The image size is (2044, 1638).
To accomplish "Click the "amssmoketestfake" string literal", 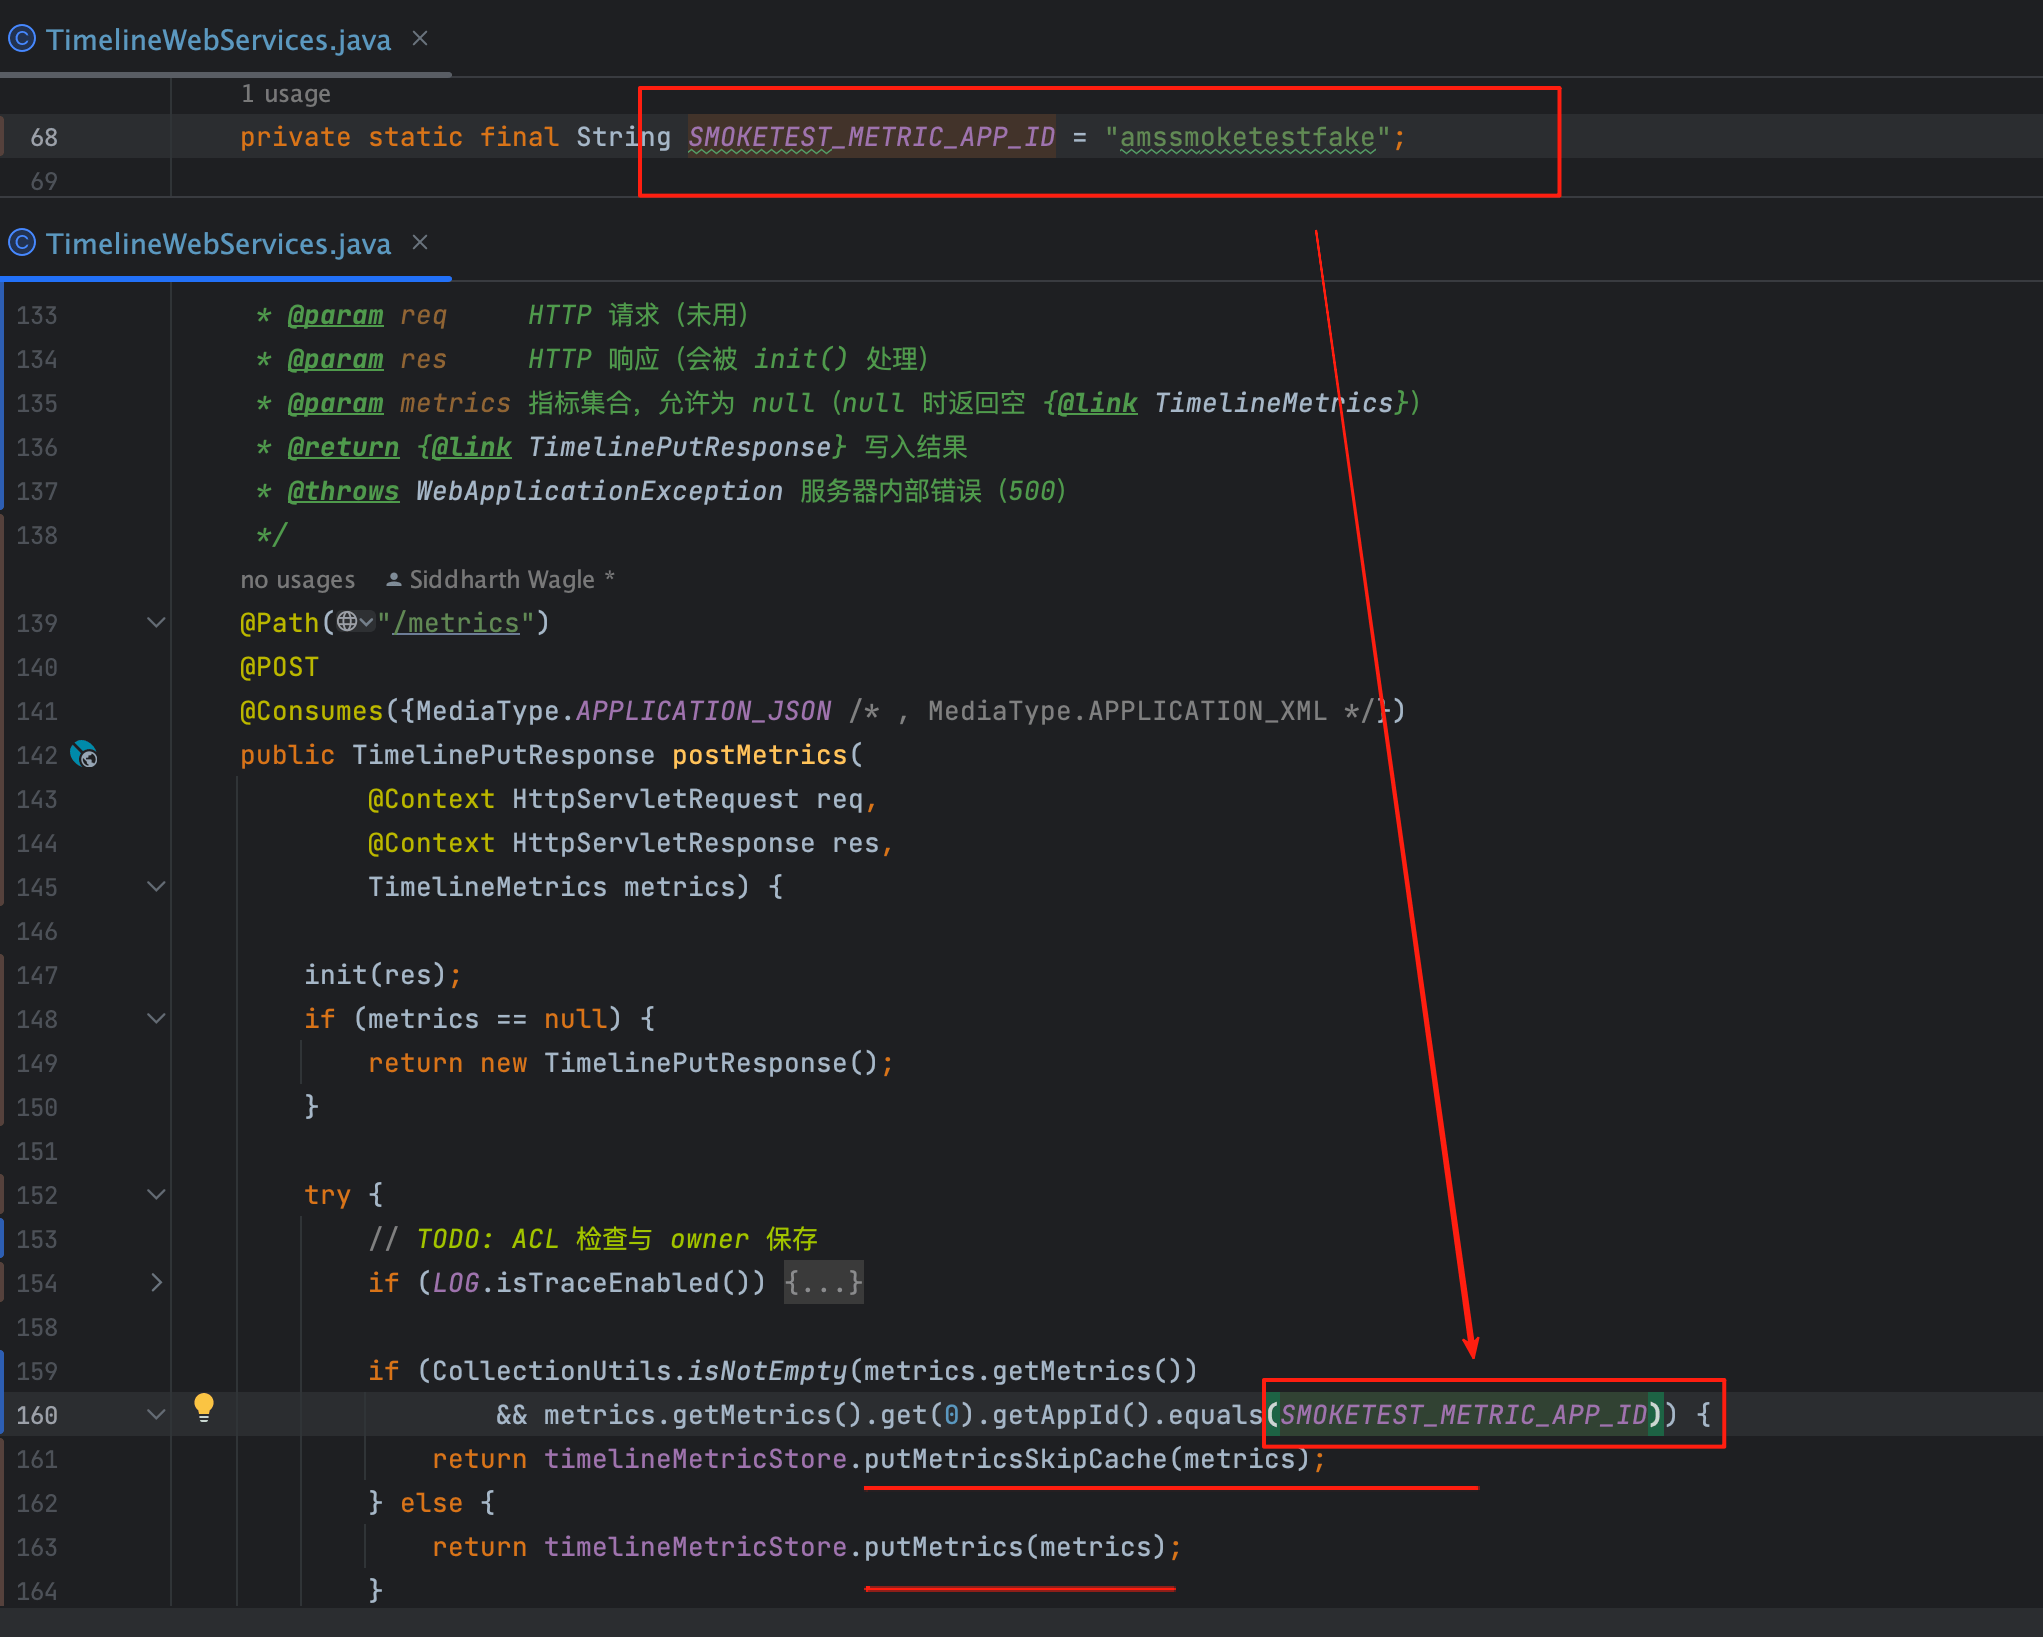I will tap(1247, 137).
